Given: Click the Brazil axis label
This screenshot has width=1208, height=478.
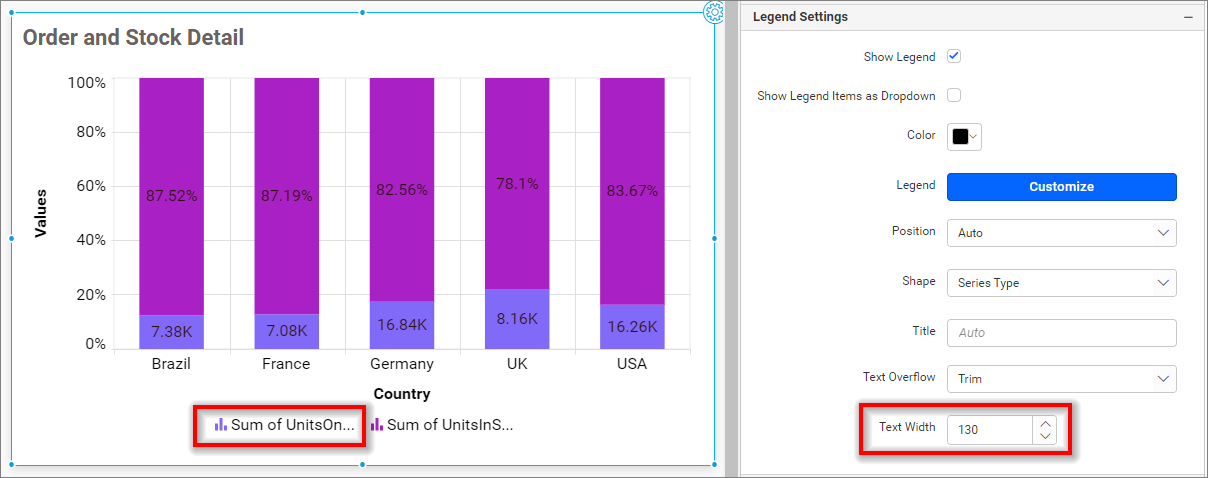Looking at the screenshot, I should coord(171,364).
